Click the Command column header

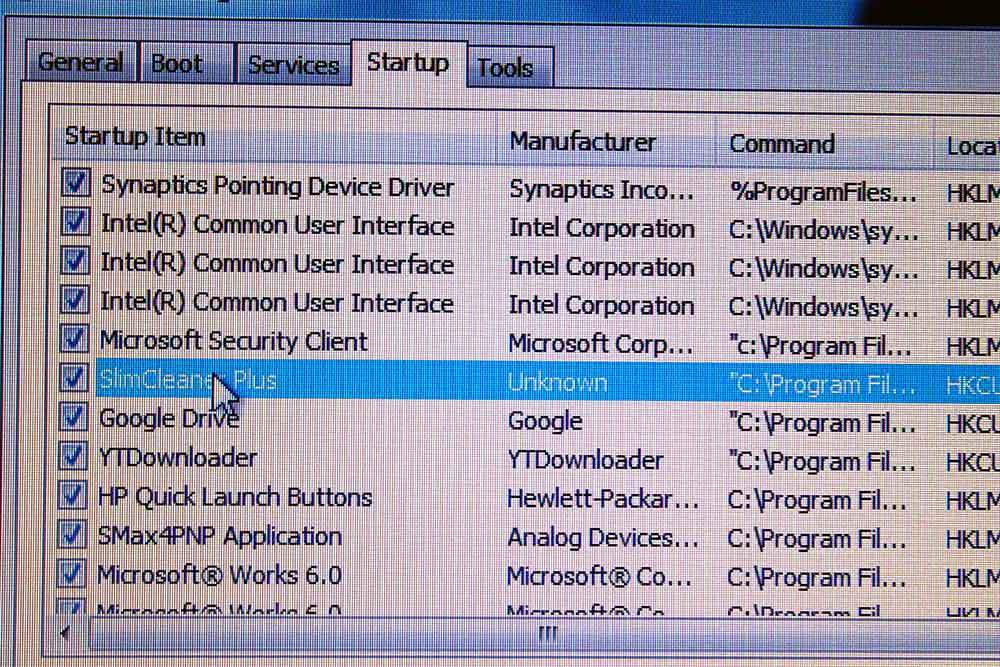[825, 144]
